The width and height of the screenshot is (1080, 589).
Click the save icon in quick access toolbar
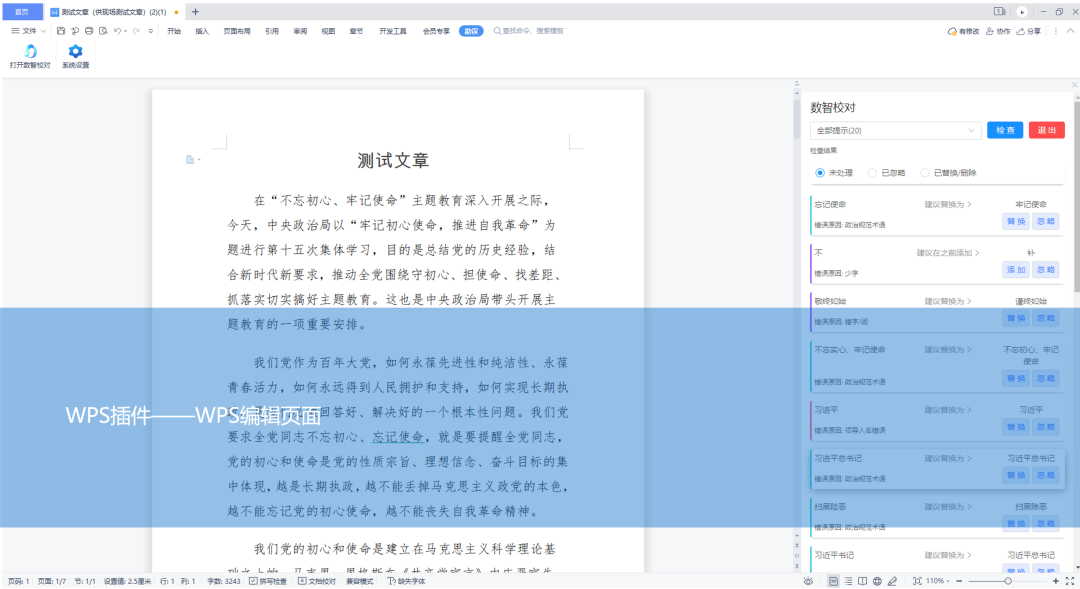(61, 31)
